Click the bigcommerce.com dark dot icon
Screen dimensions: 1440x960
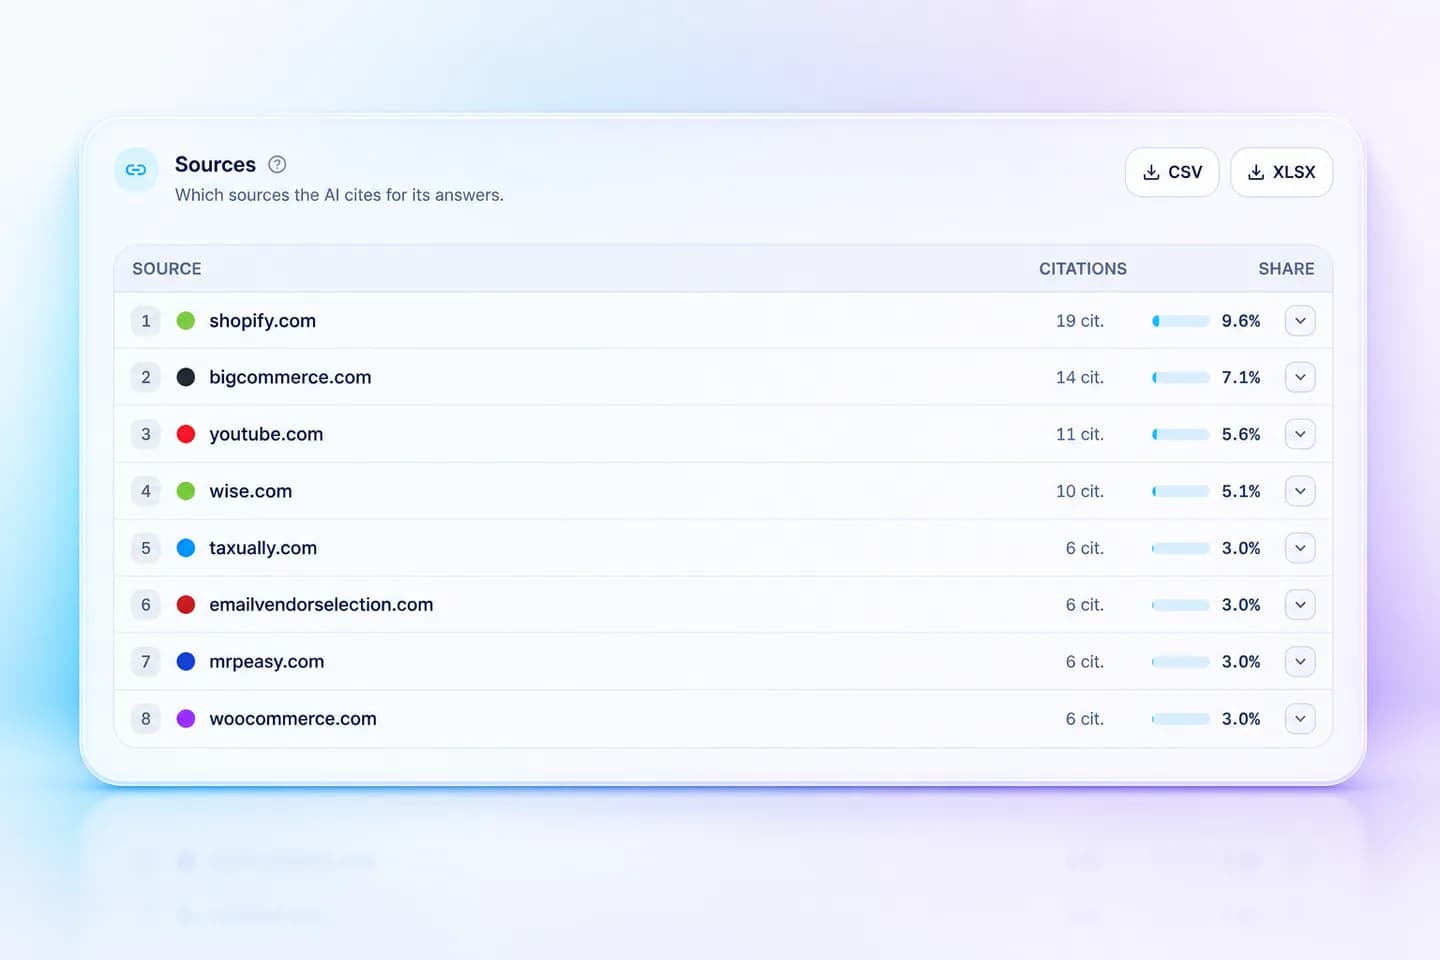[186, 377]
